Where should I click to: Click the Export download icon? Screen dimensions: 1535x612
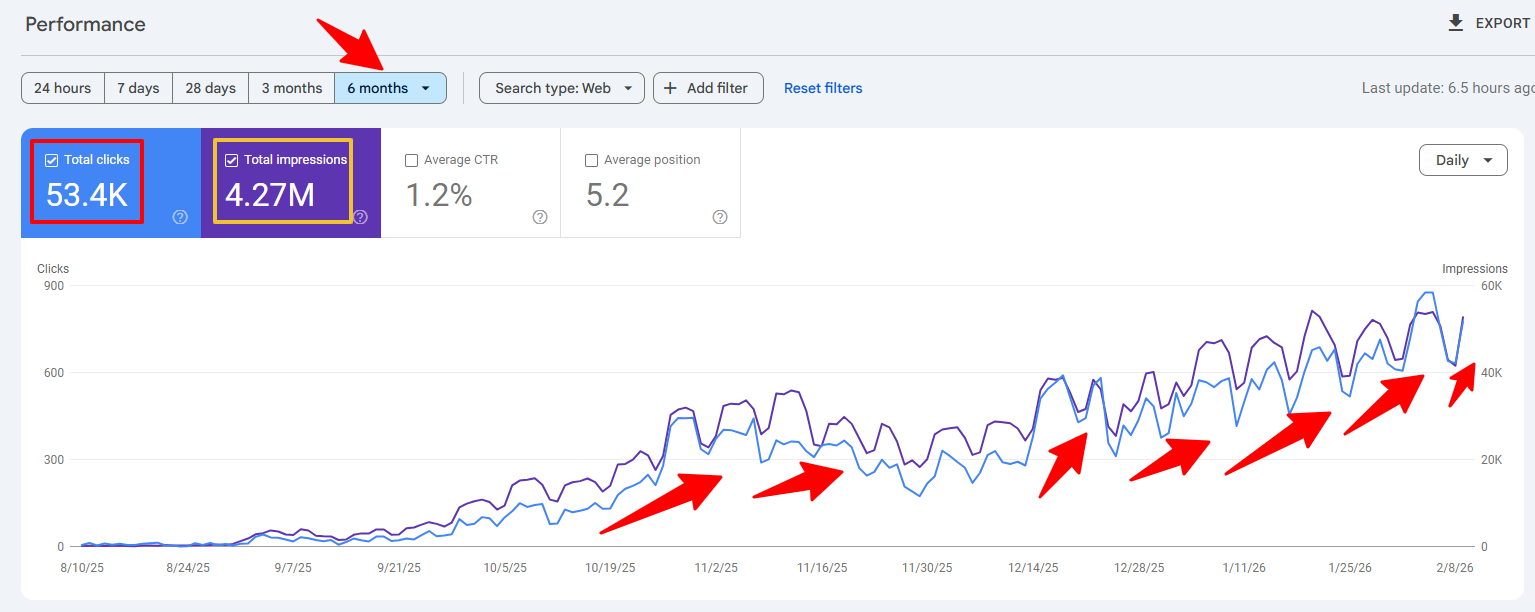tap(1455, 22)
